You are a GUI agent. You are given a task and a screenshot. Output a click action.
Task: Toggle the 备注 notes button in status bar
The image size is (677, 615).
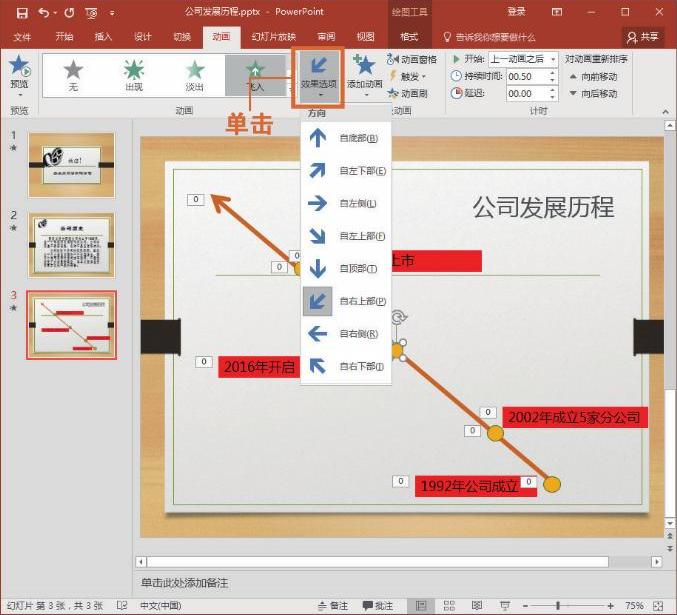pyautogui.click(x=332, y=606)
